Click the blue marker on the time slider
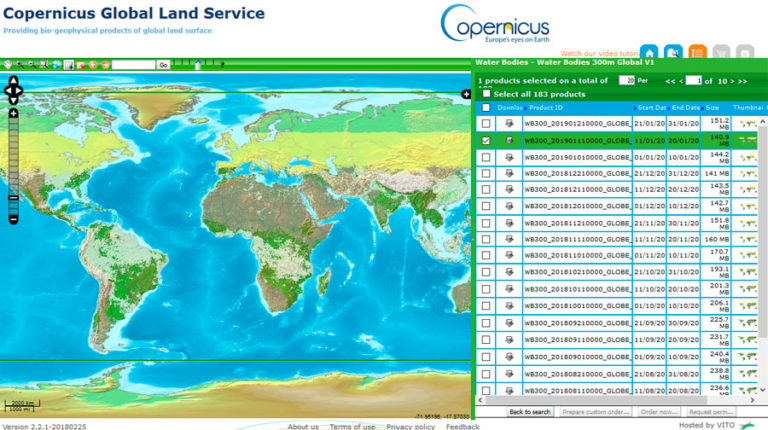Screen dimensions: 768x430 tap(198, 65)
